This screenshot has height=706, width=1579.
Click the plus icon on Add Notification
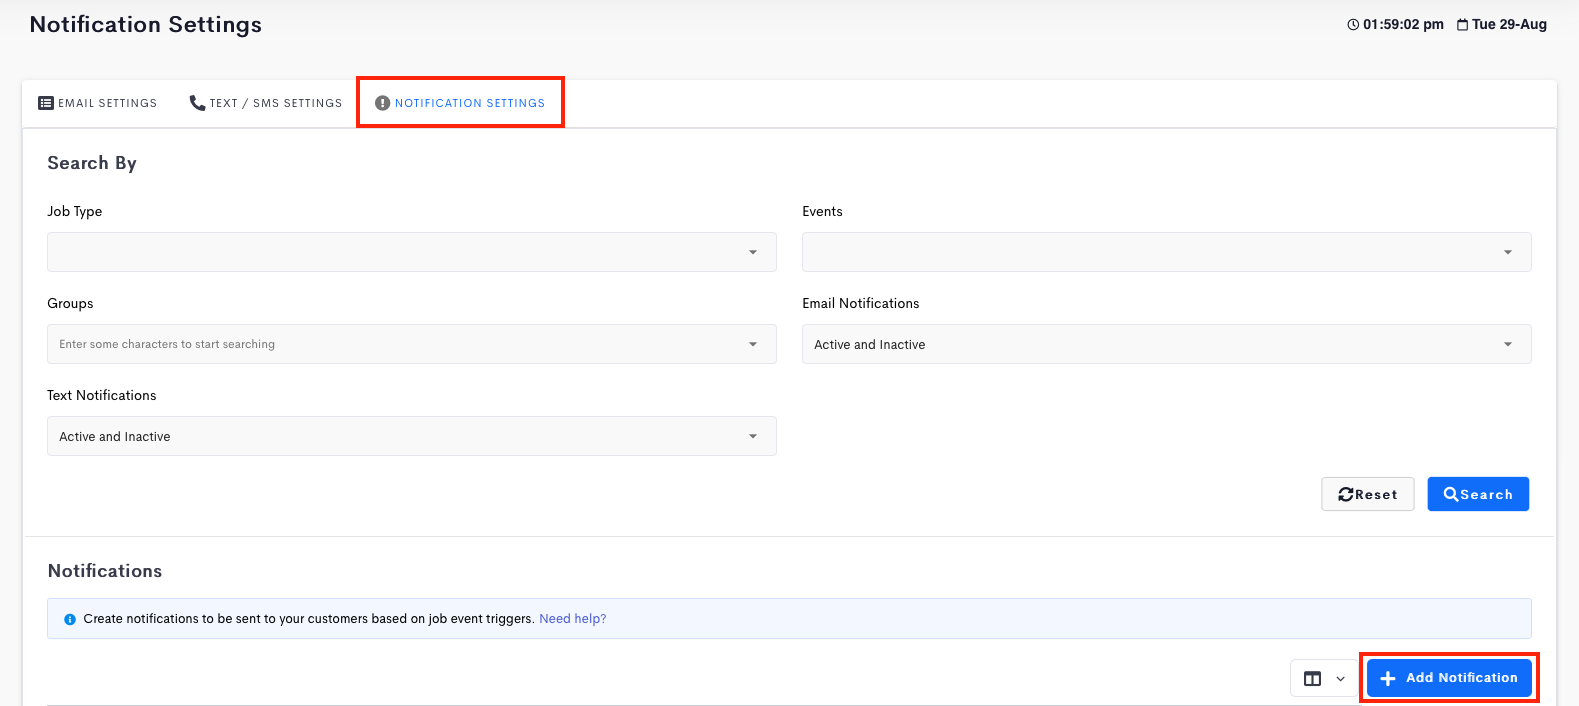point(1387,679)
